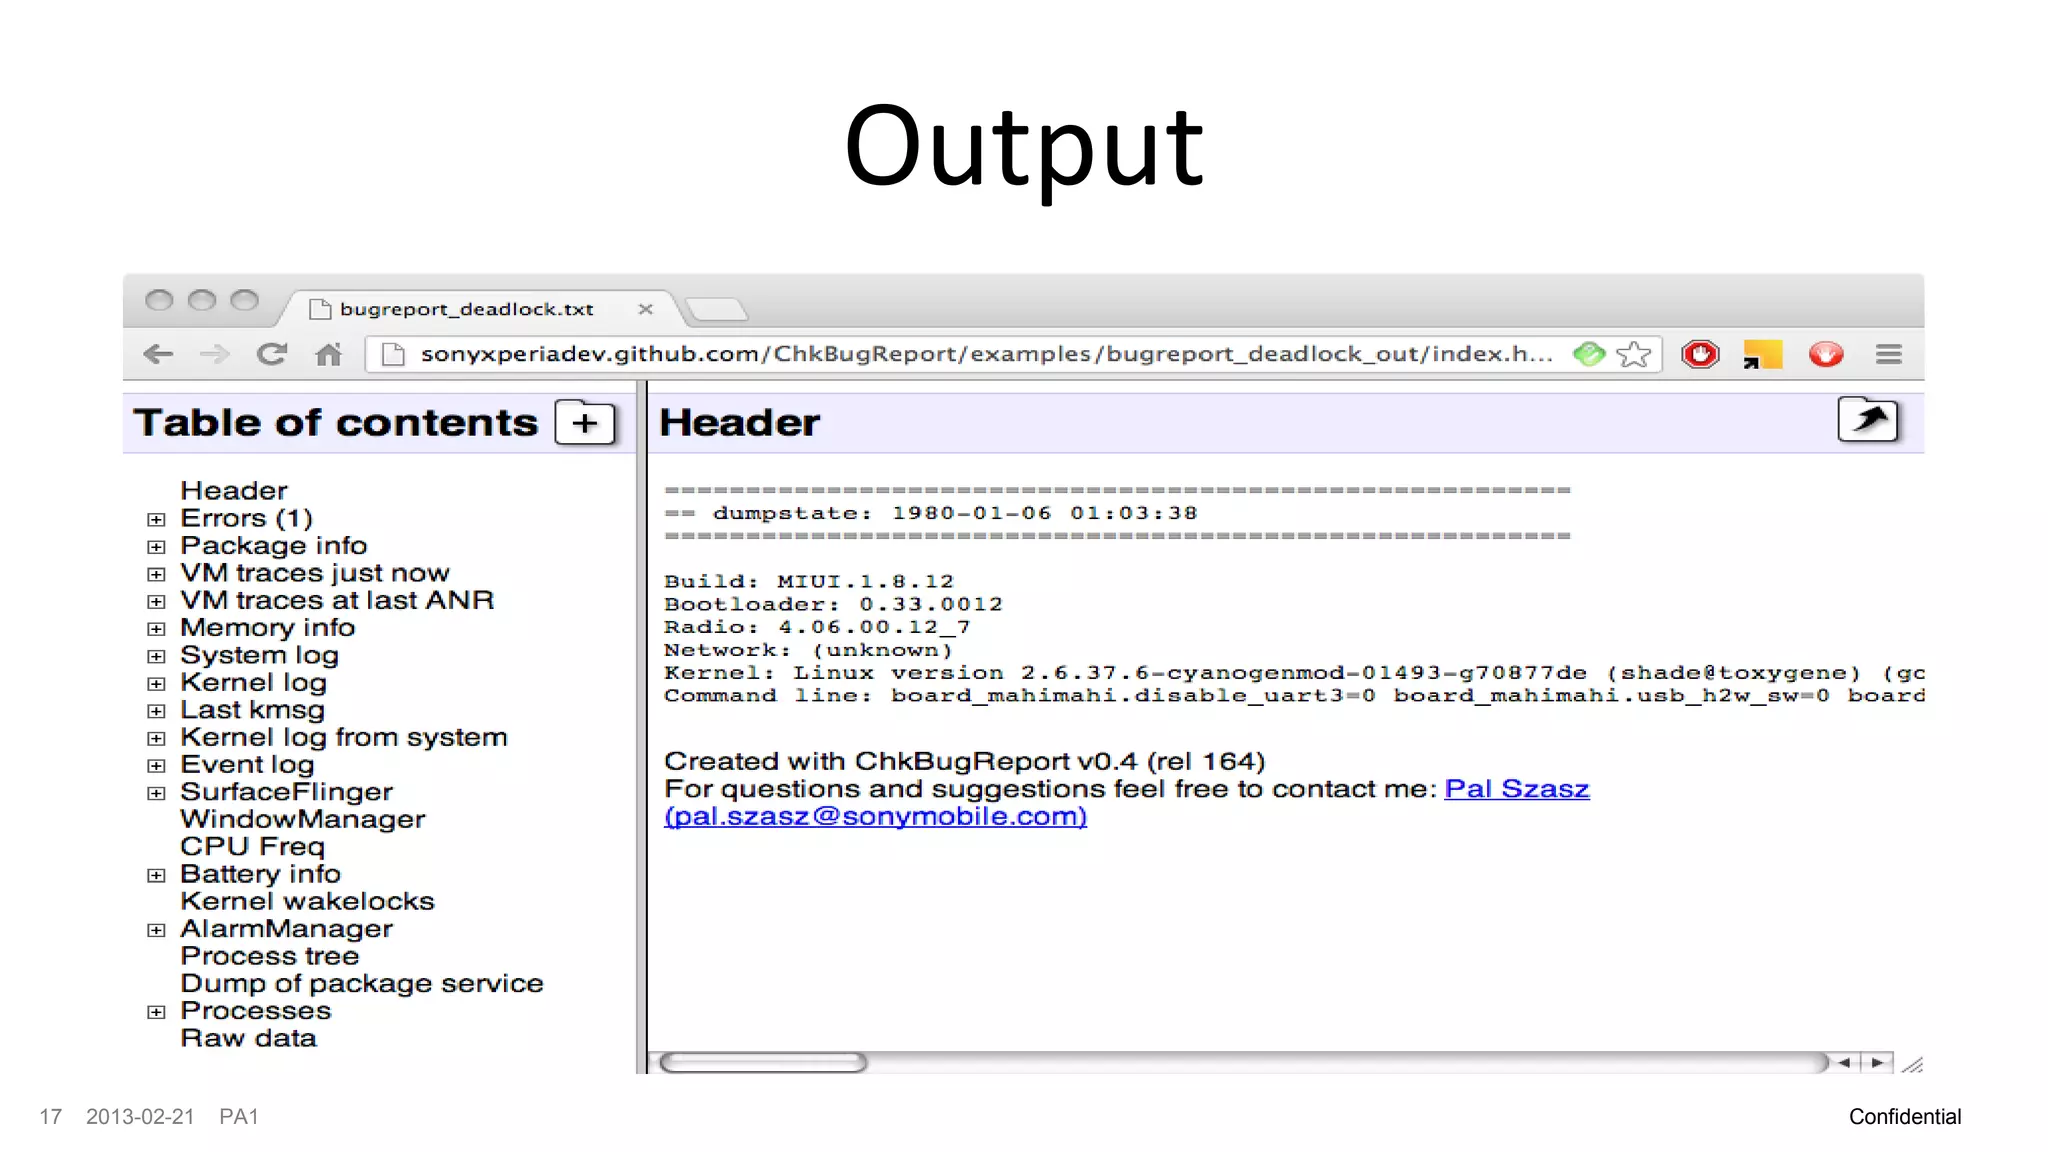The height and width of the screenshot is (1152, 2048).
Task: Expand the Package info node
Action: tap(156, 546)
